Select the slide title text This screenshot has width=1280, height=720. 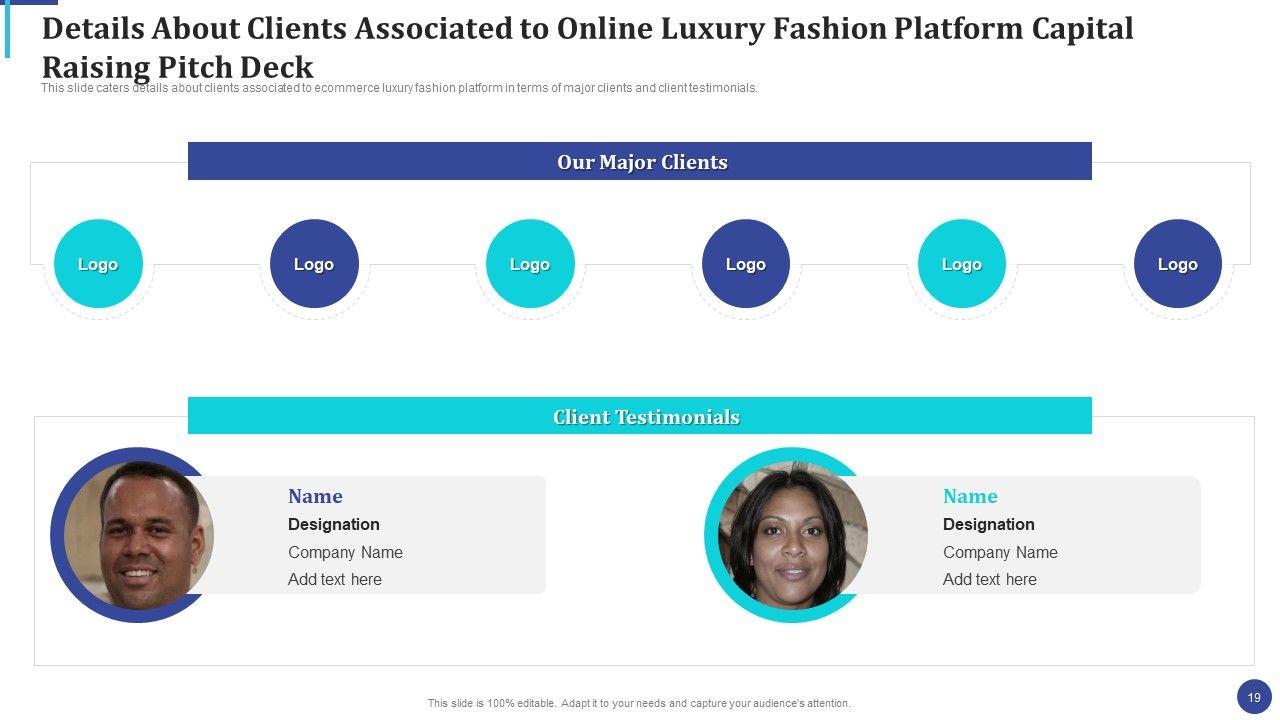tap(587, 47)
